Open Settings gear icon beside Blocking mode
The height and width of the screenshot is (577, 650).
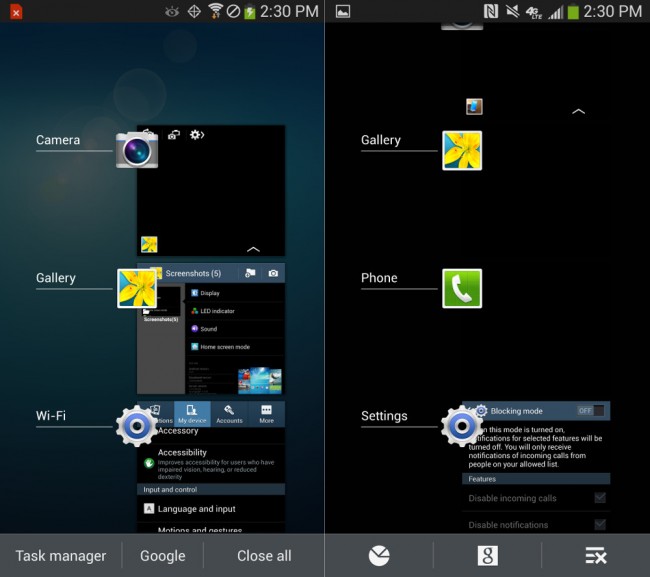(x=461, y=425)
